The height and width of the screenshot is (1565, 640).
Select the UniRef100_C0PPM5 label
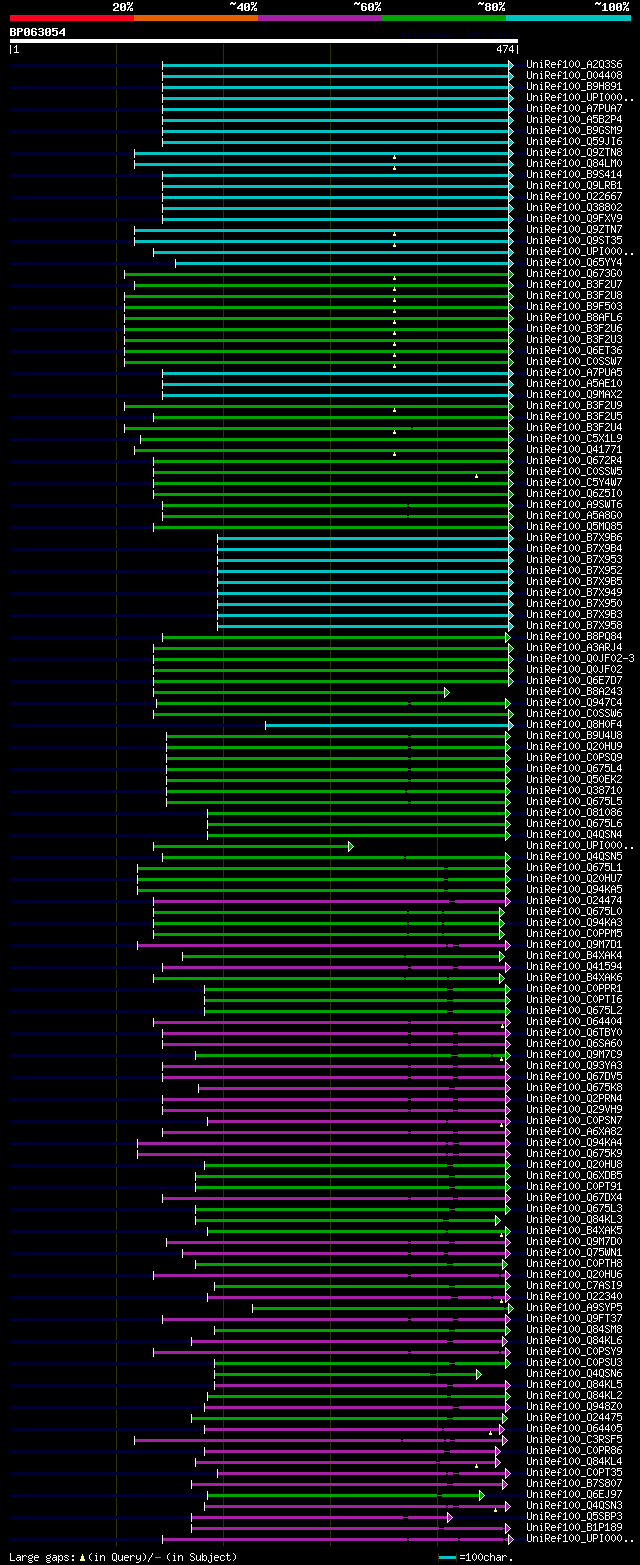pyautogui.click(x=576, y=933)
